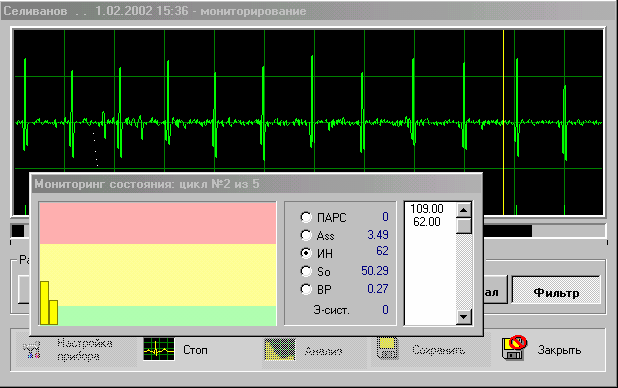Image resolution: width=618 pixels, height=388 pixels.
Task: Click the Анализ histogram icon
Action: [x=279, y=349]
